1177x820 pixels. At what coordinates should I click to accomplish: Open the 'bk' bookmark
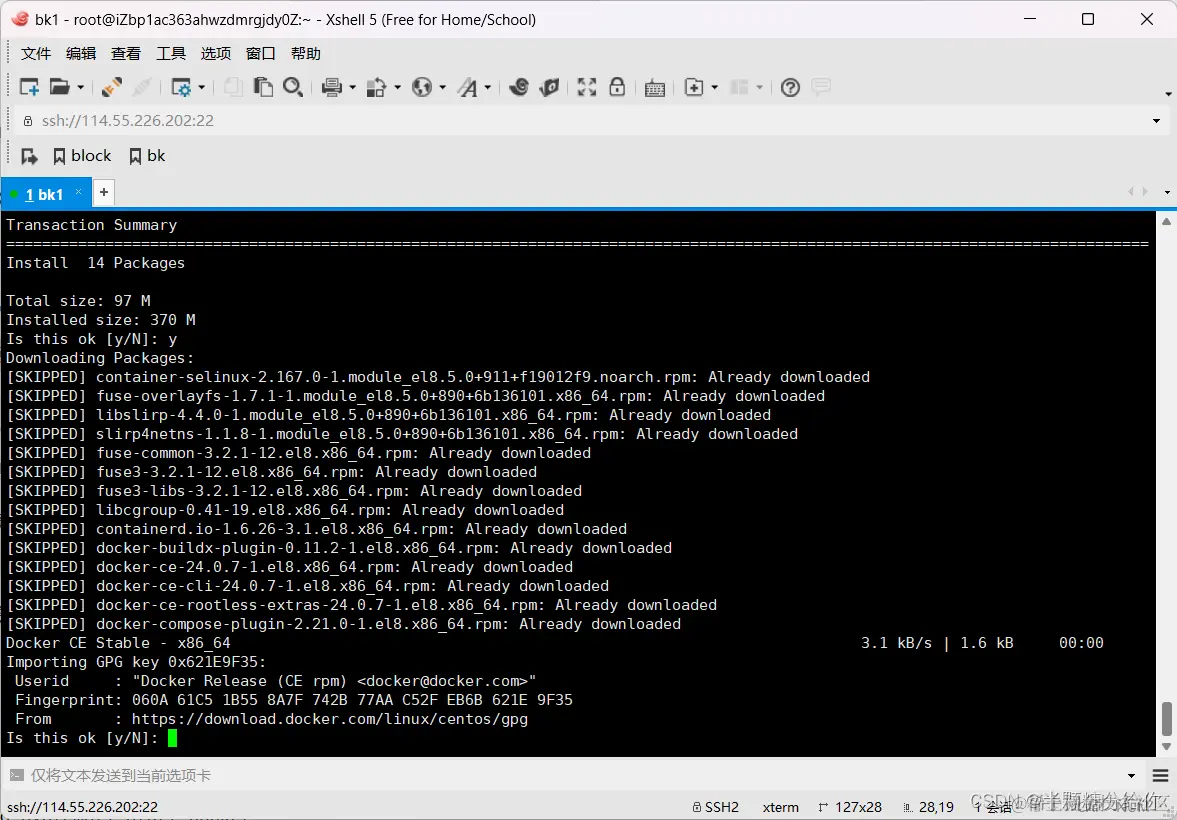click(x=147, y=156)
